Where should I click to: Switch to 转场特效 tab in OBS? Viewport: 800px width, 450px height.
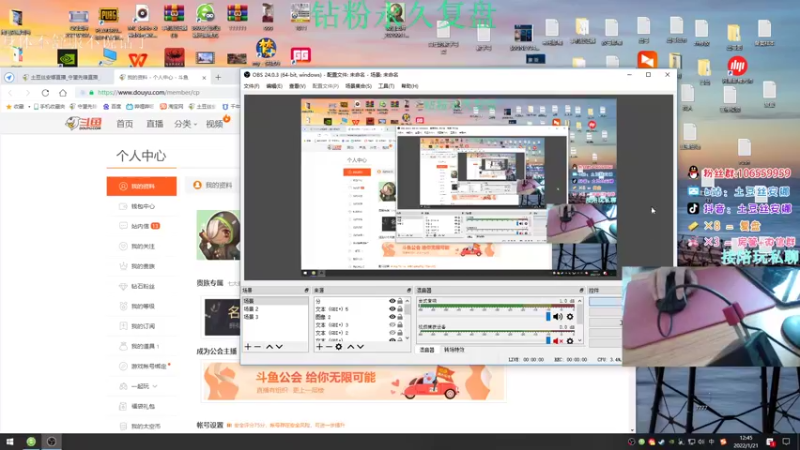[454, 350]
